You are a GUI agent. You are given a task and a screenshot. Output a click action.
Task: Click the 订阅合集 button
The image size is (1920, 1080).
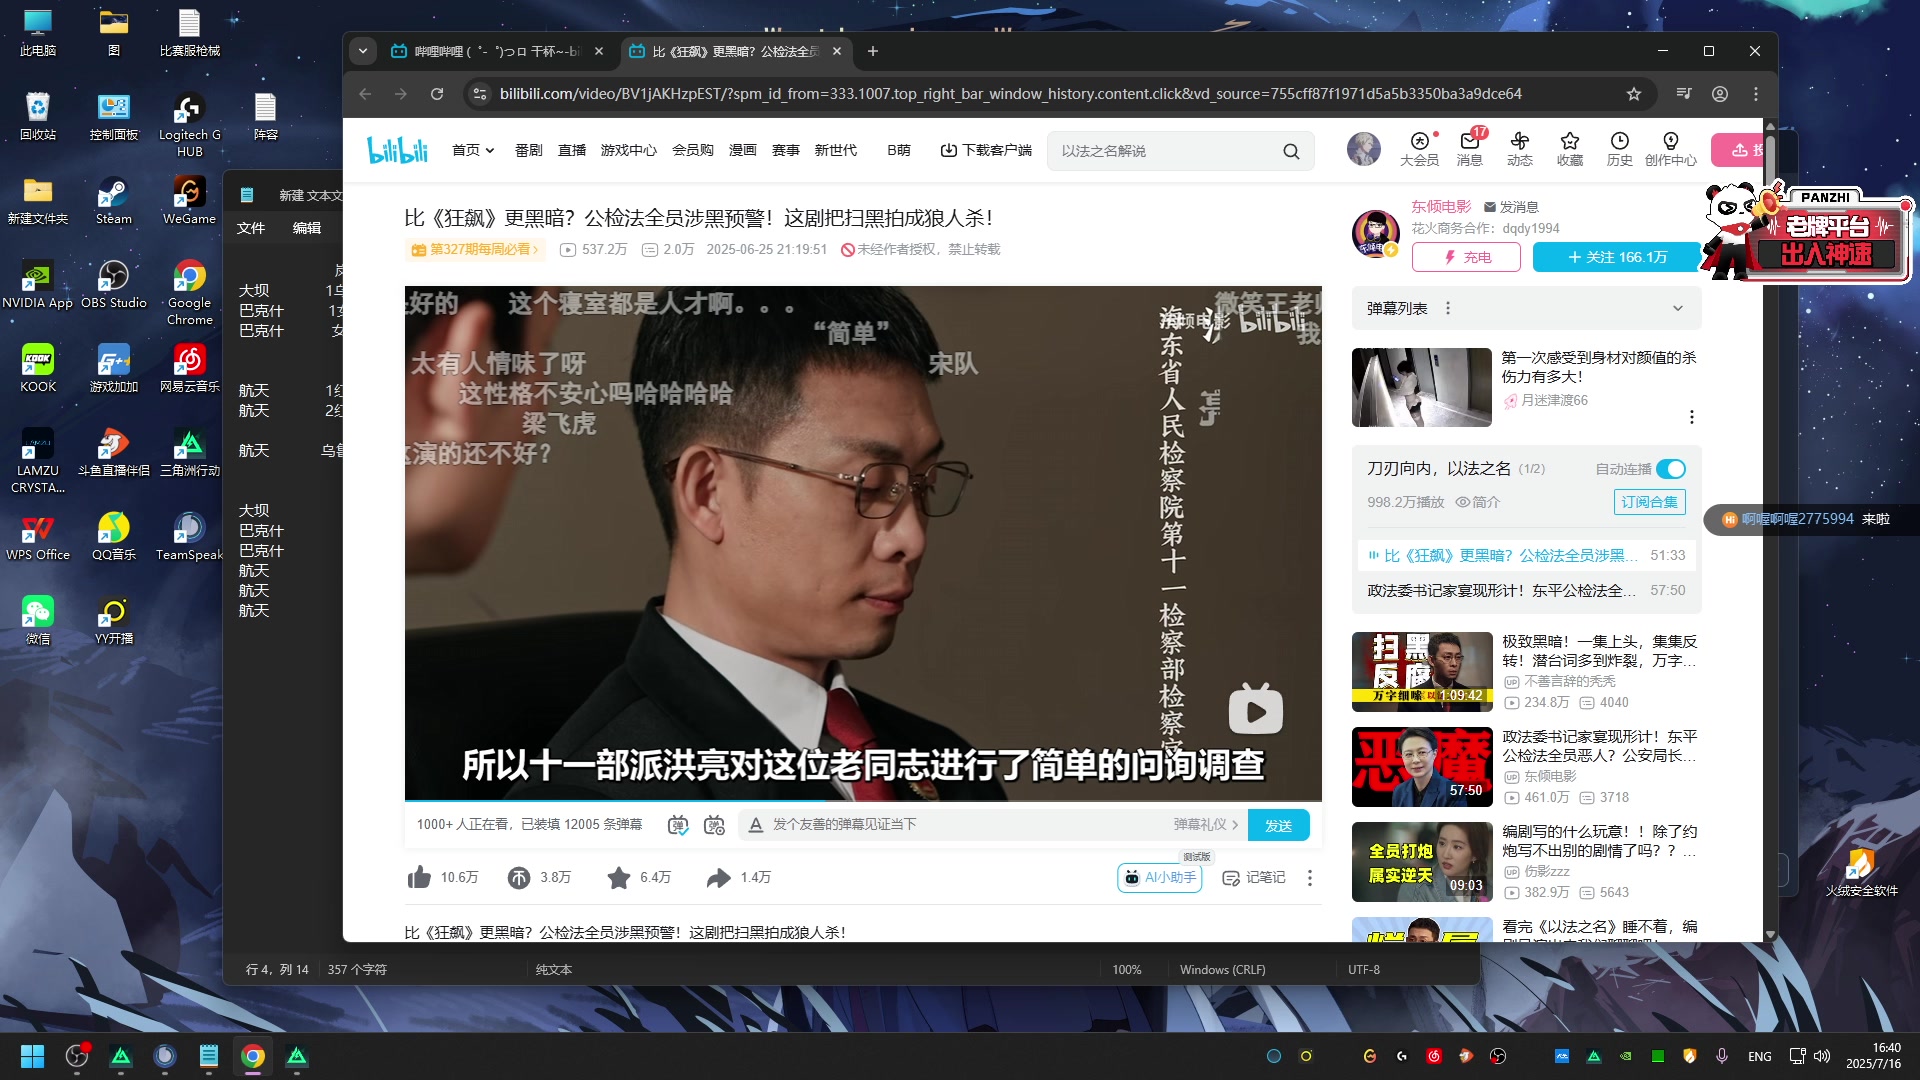(1649, 502)
